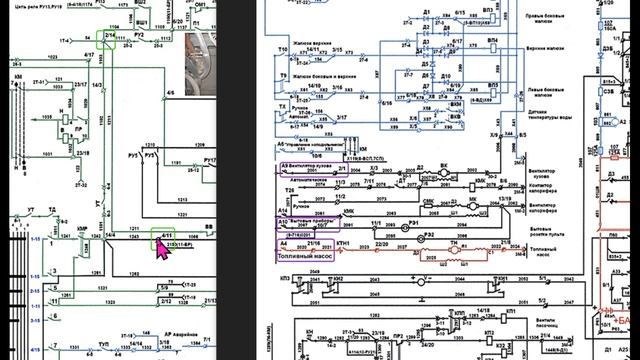Click the 'АР Аварийное' label

pyautogui.click(x=181, y=334)
